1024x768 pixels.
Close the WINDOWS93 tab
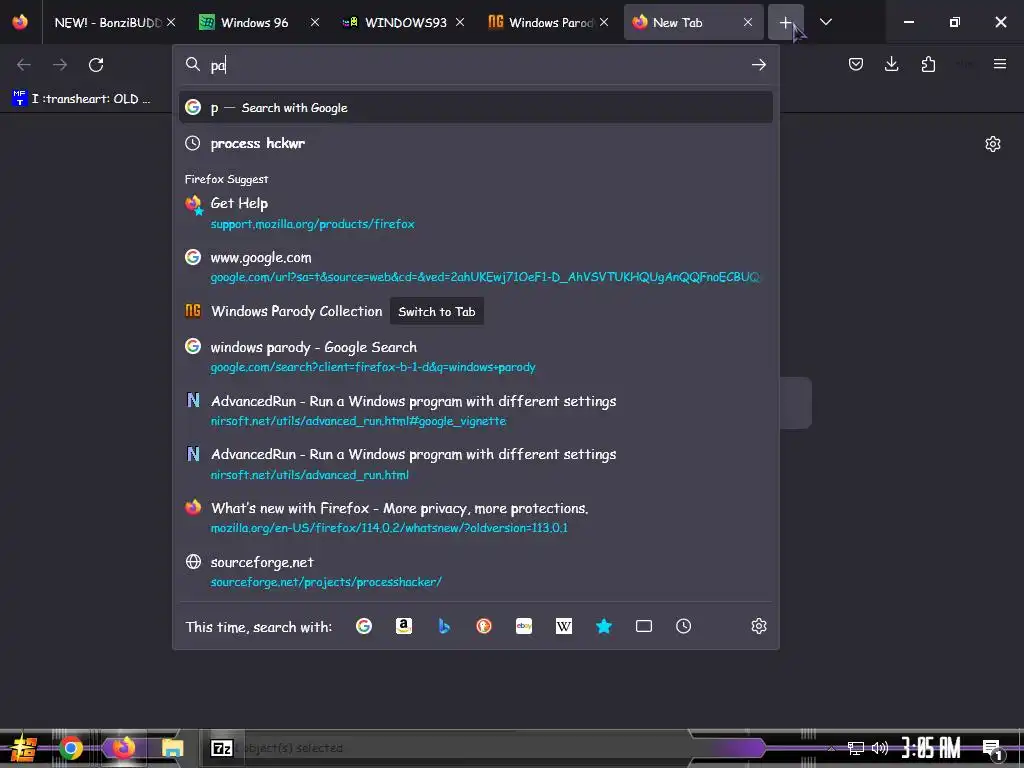pyautogui.click(x=460, y=22)
